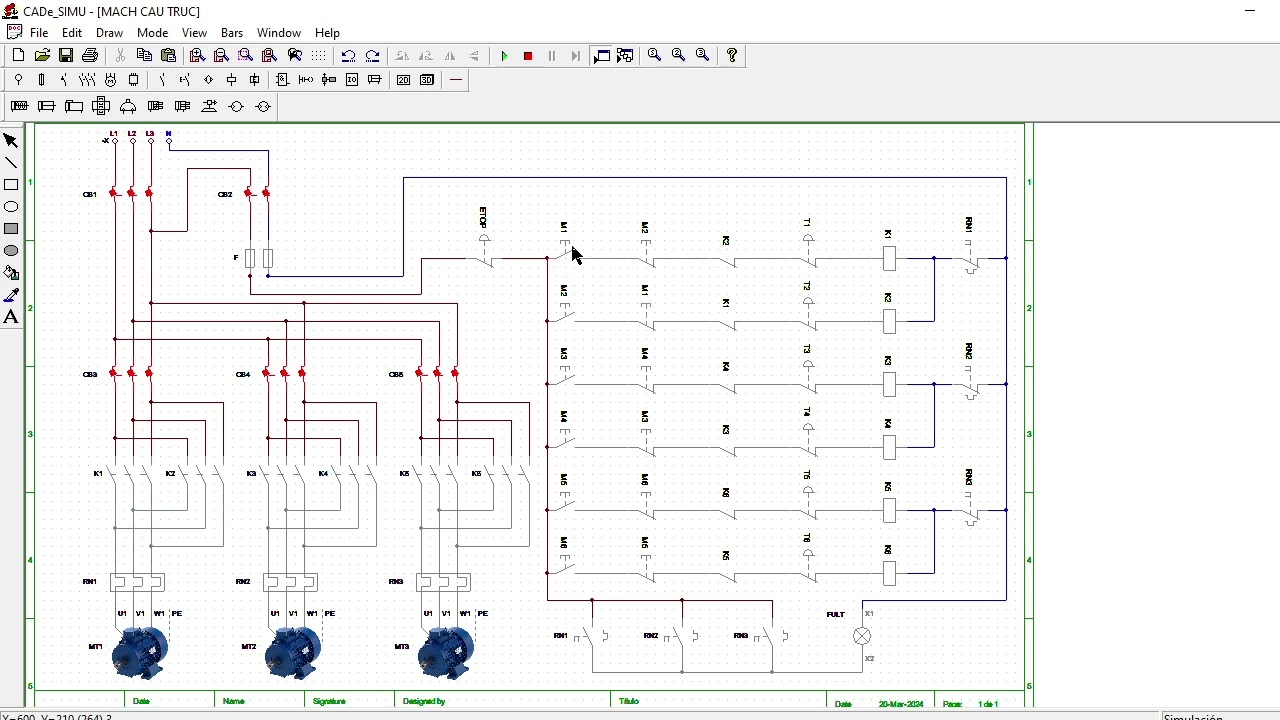
Task: Open the Window menu
Action: click(x=279, y=33)
